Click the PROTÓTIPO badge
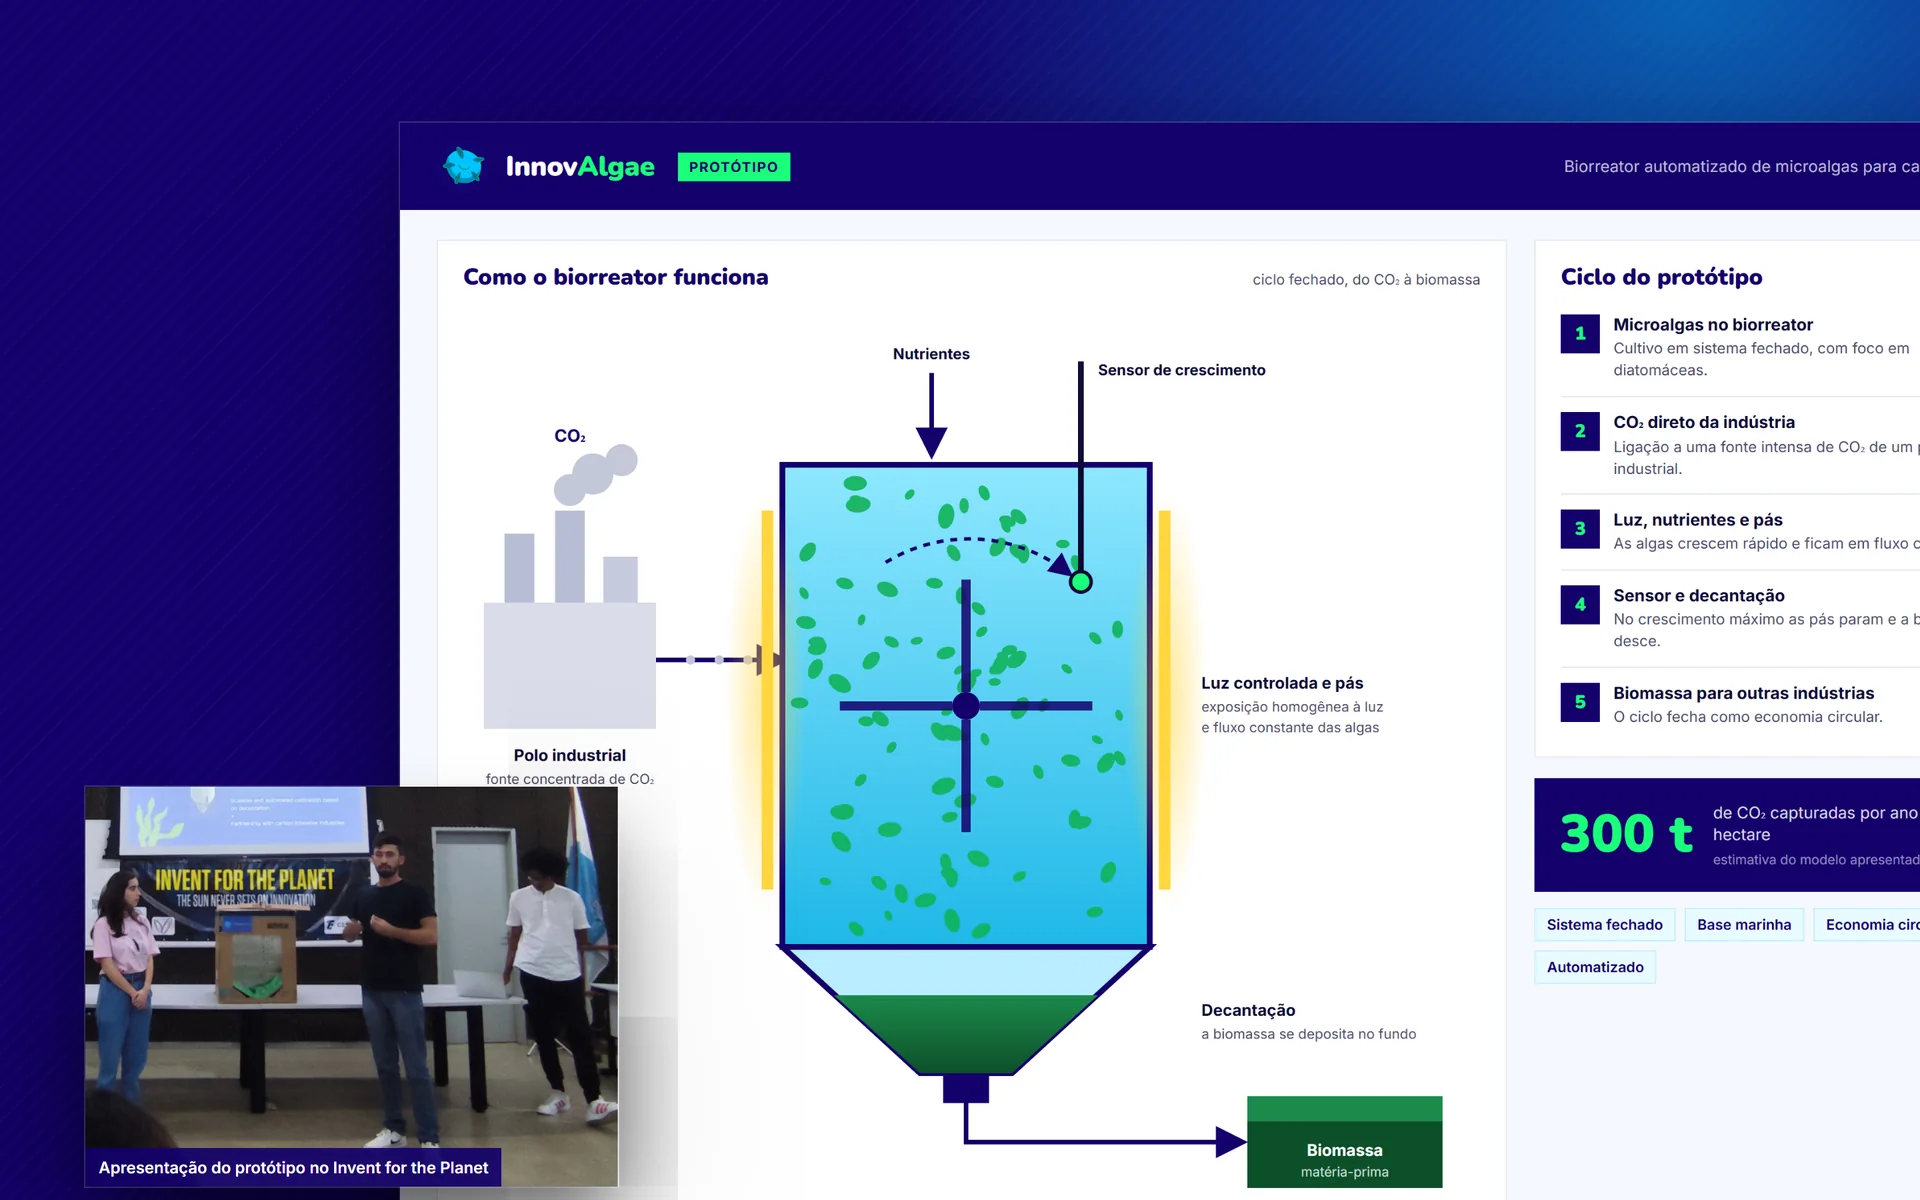Viewport: 1920px width, 1200px height. tap(733, 167)
